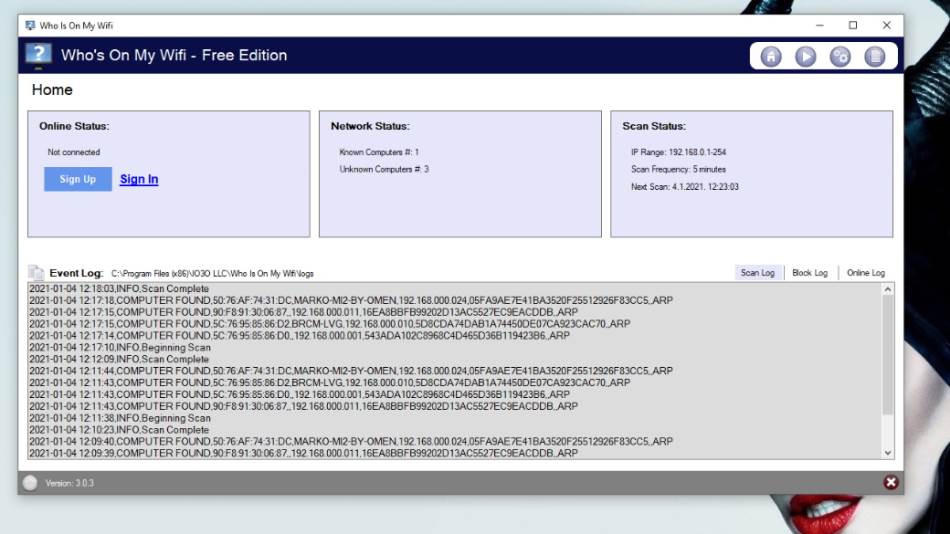Follow the Sign In link
The image size is (950, 534).
coord(139,180)
